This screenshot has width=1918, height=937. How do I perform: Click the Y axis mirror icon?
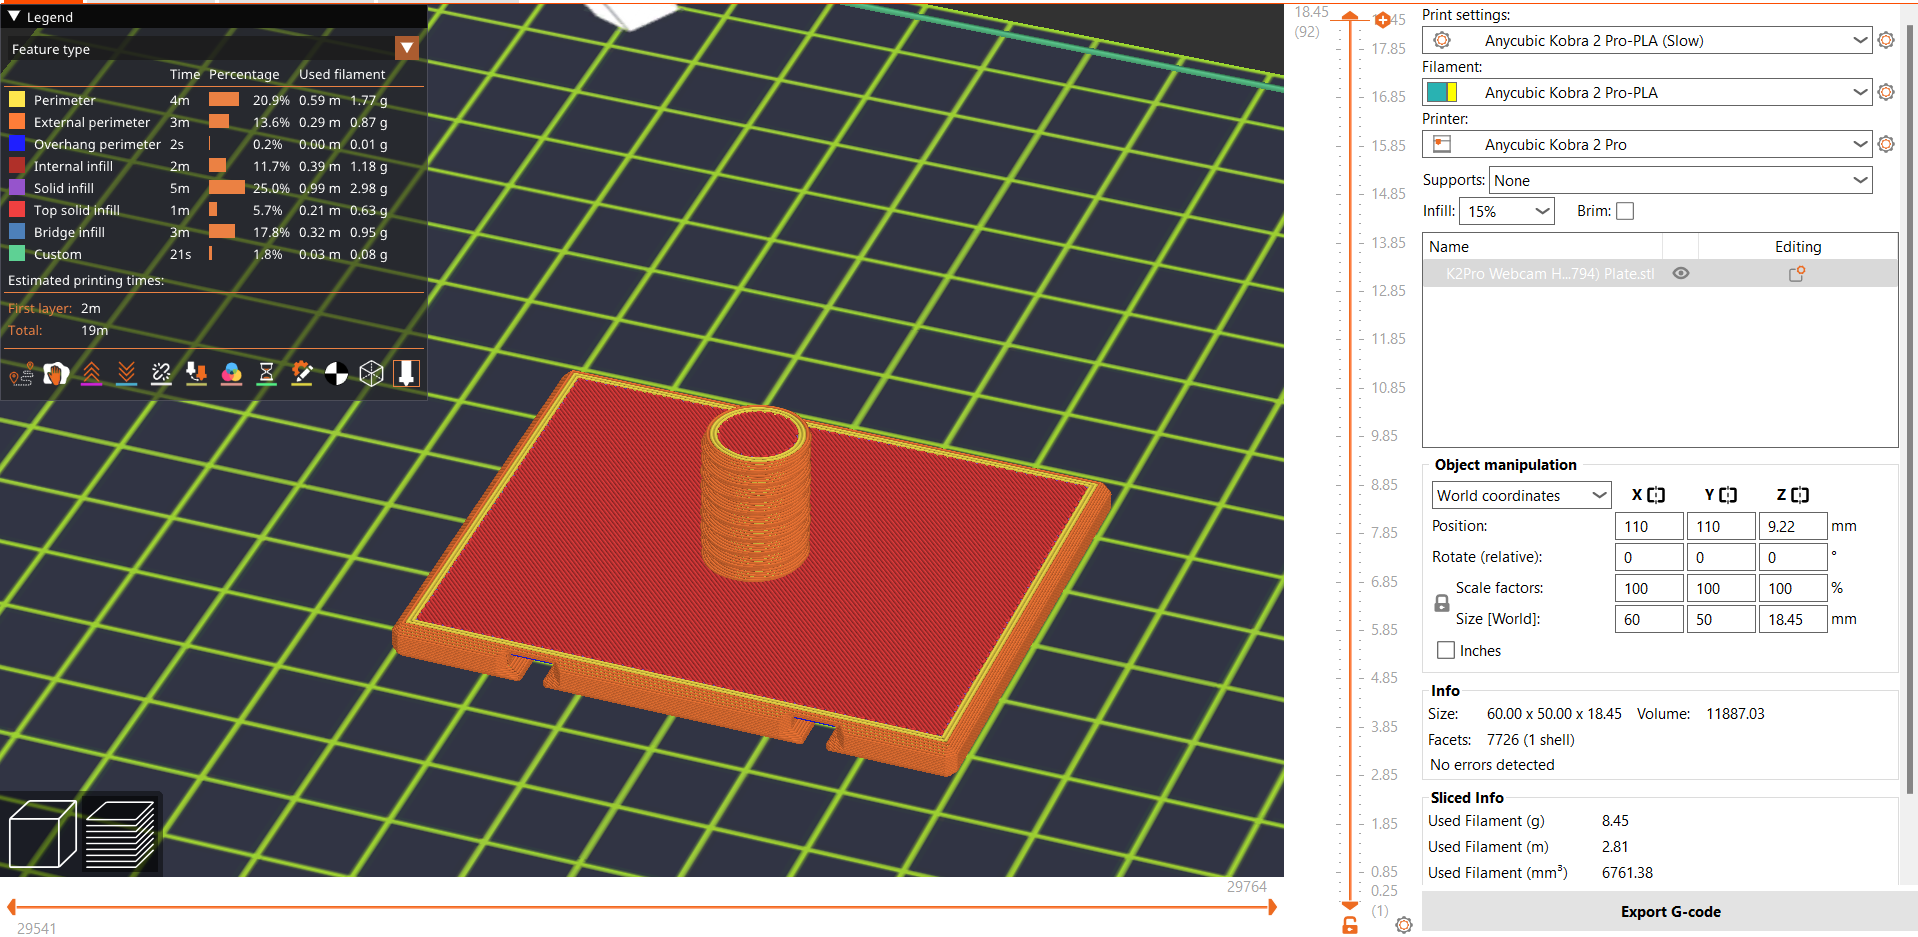tap(1728, 495)
